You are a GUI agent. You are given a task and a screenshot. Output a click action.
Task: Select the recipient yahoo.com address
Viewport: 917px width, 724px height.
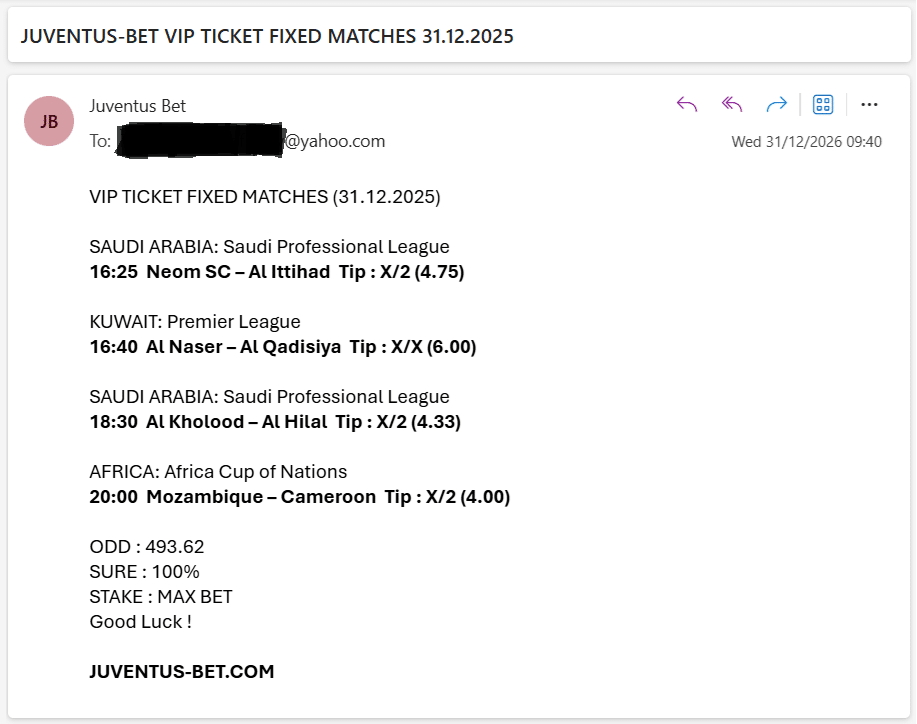[250, 141]
